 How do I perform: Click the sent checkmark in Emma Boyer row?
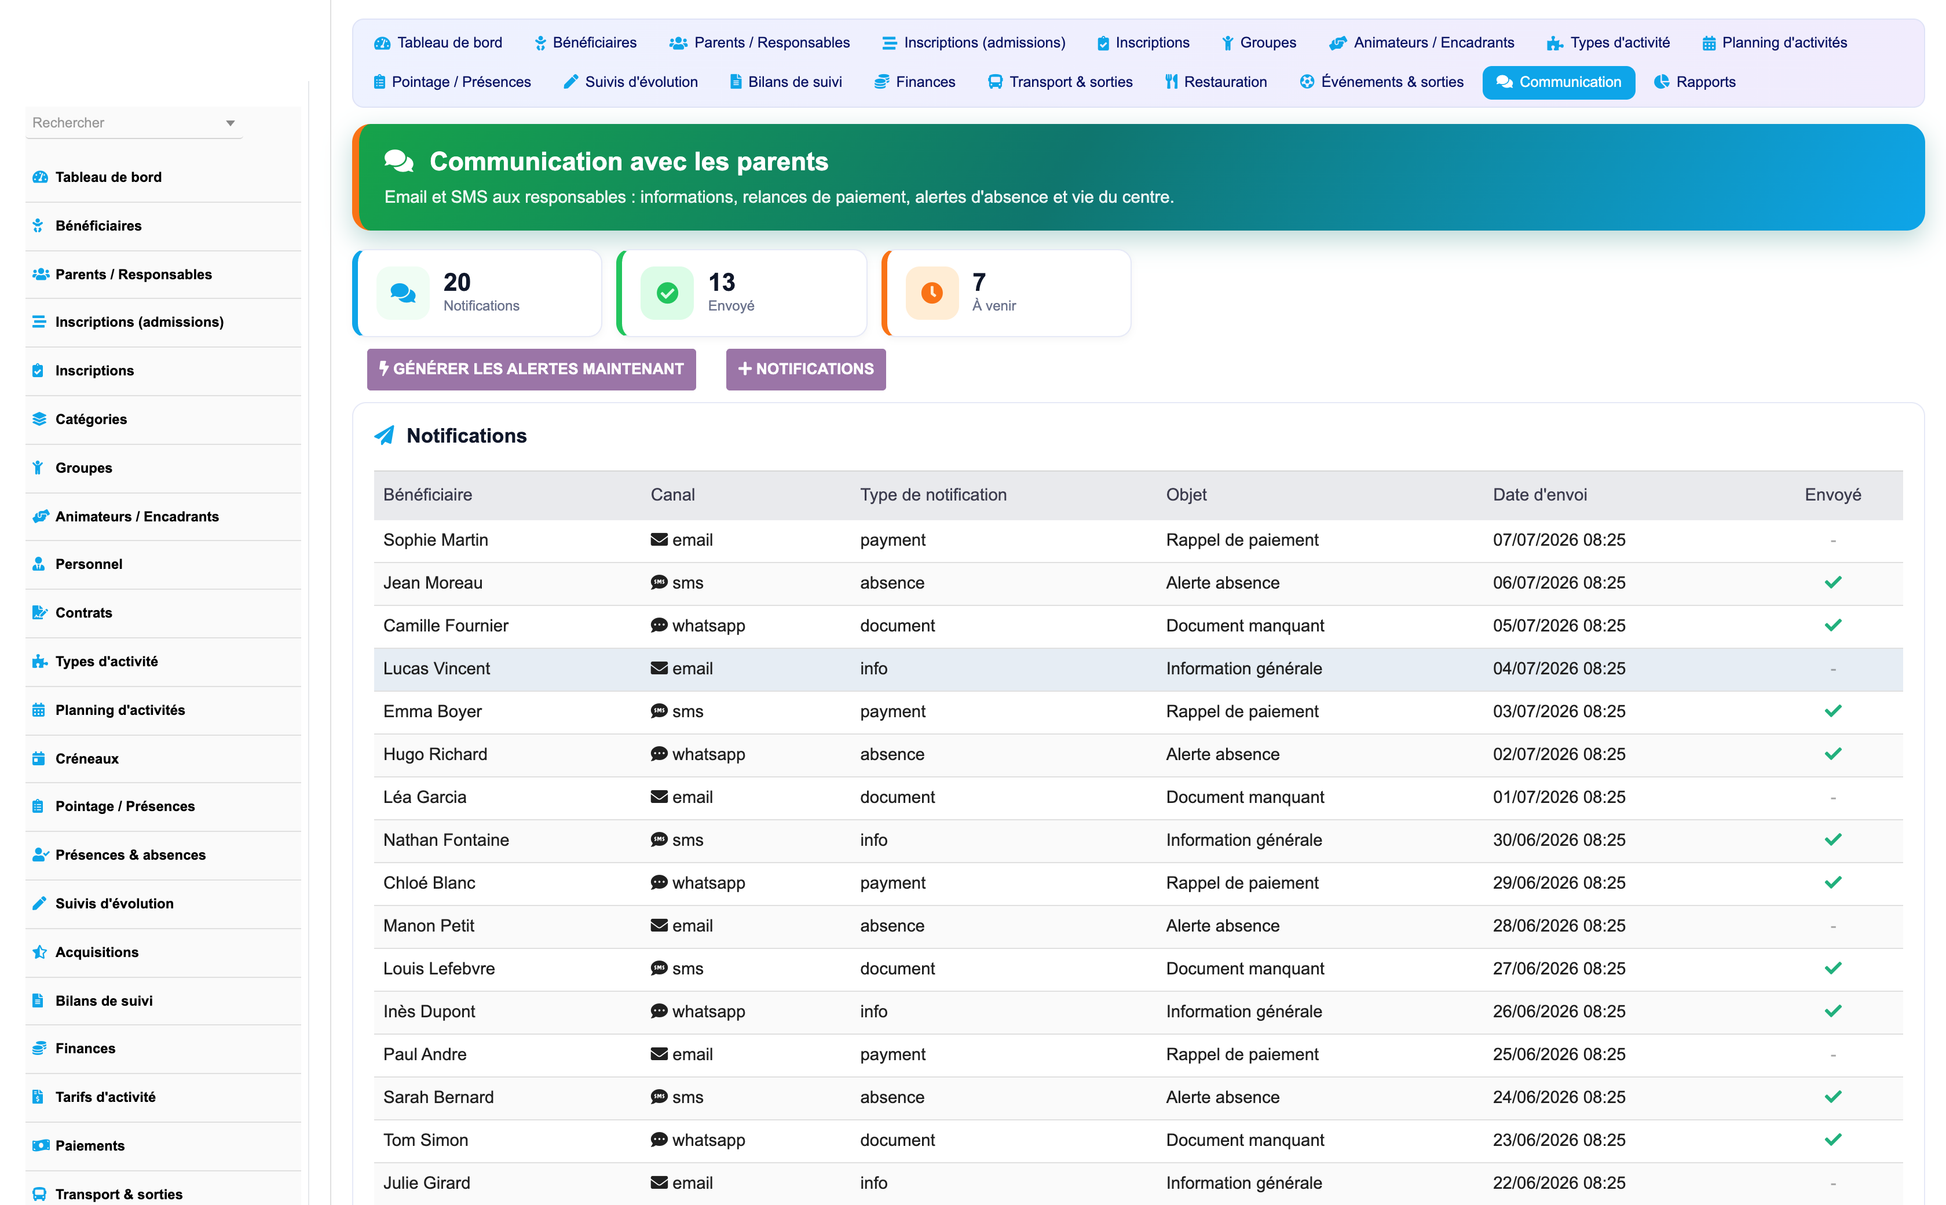pyautogui.click(x=1833, y=711)
